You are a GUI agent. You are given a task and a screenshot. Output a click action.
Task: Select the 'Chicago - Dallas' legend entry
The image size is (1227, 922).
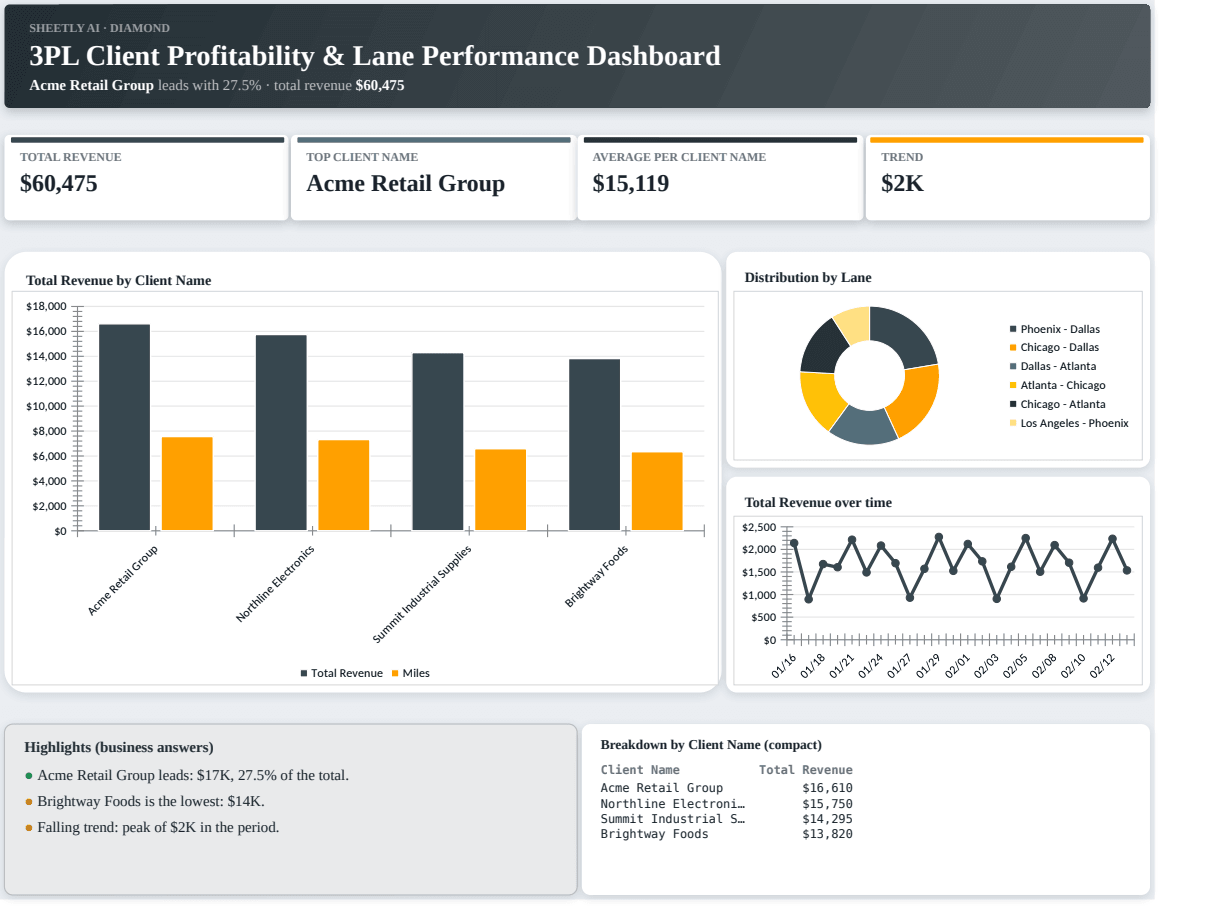(1054, 348)
